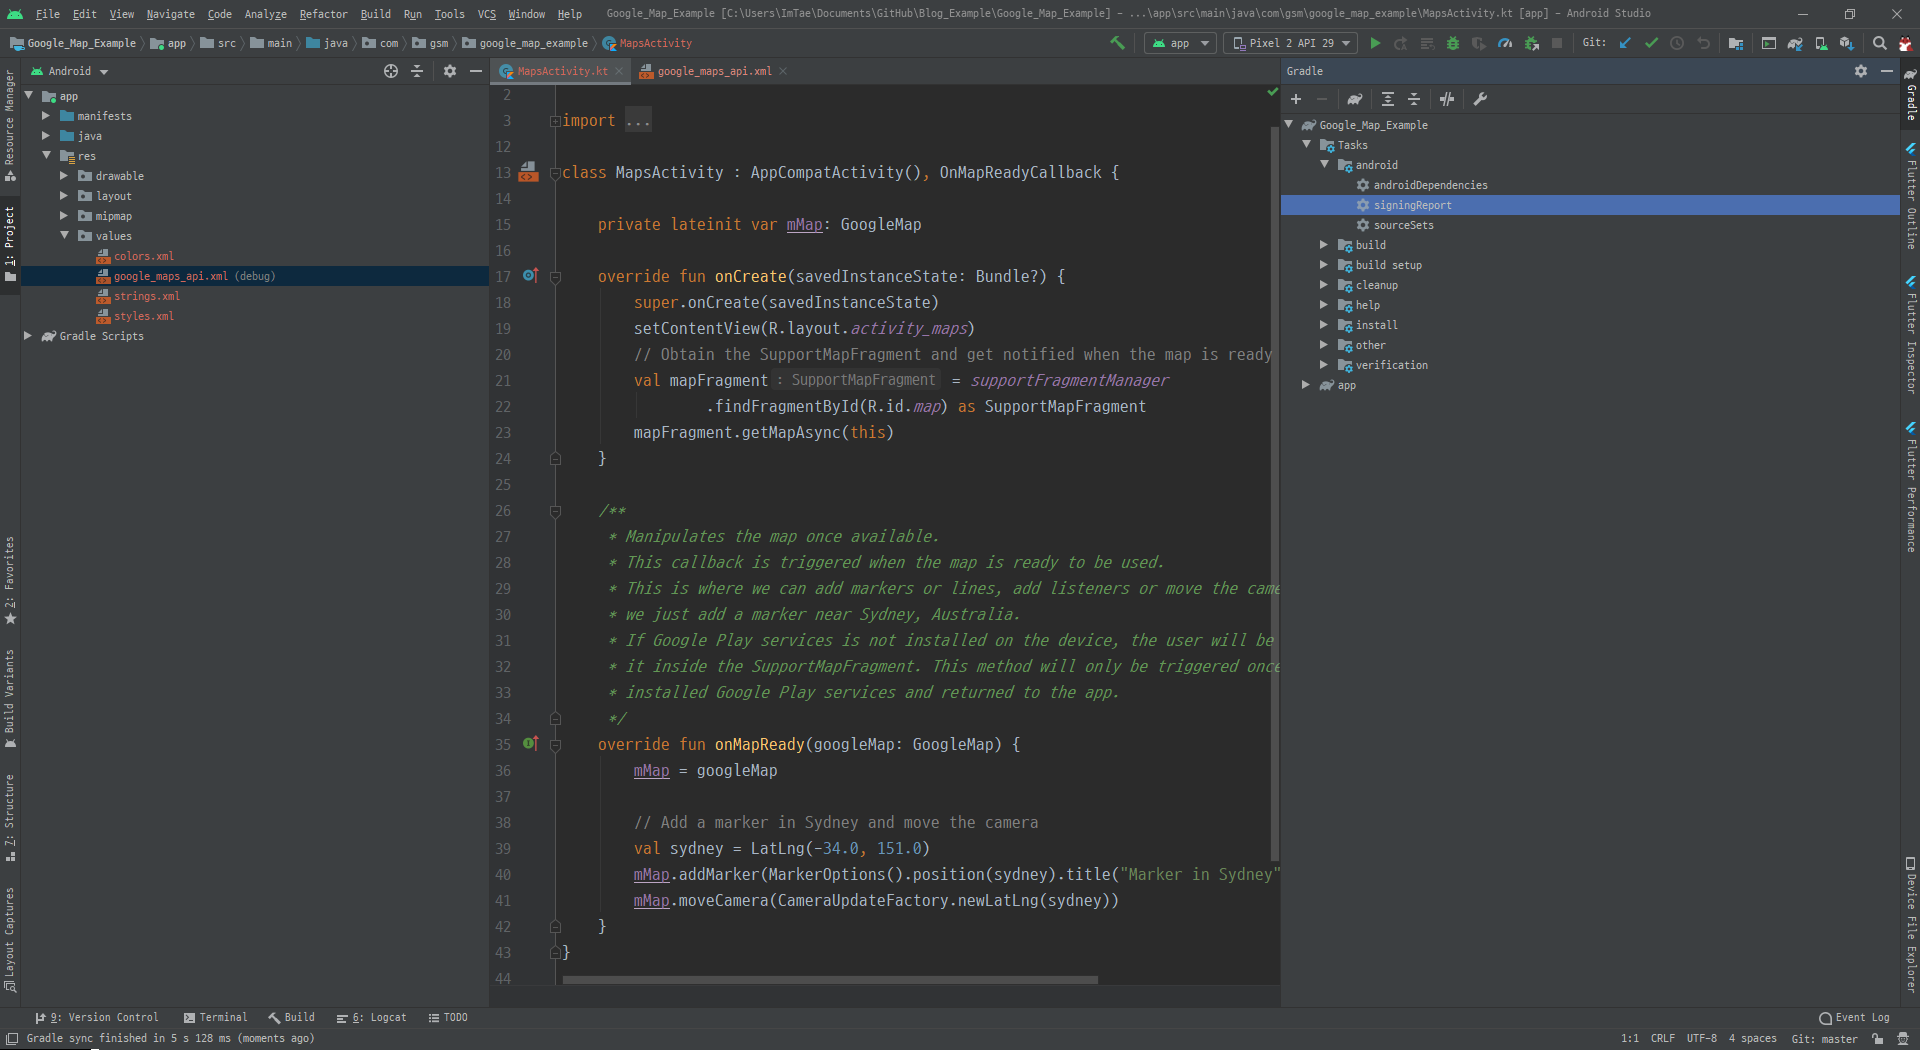The width and height of the screenshot is (1920, 1050).
Task: Click Search Everywhere magnifier icon
Action: (x=1879, y=43)
